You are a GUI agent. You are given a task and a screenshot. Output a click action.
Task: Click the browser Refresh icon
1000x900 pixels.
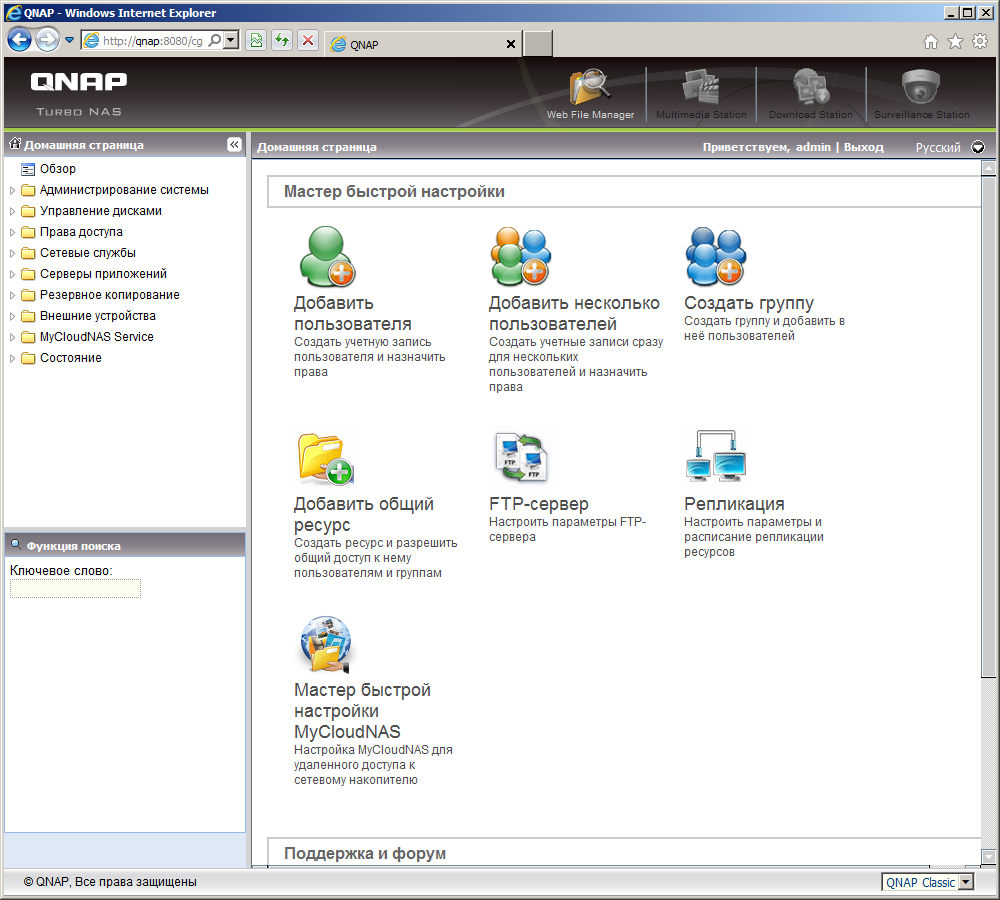(x=282, y=41)
